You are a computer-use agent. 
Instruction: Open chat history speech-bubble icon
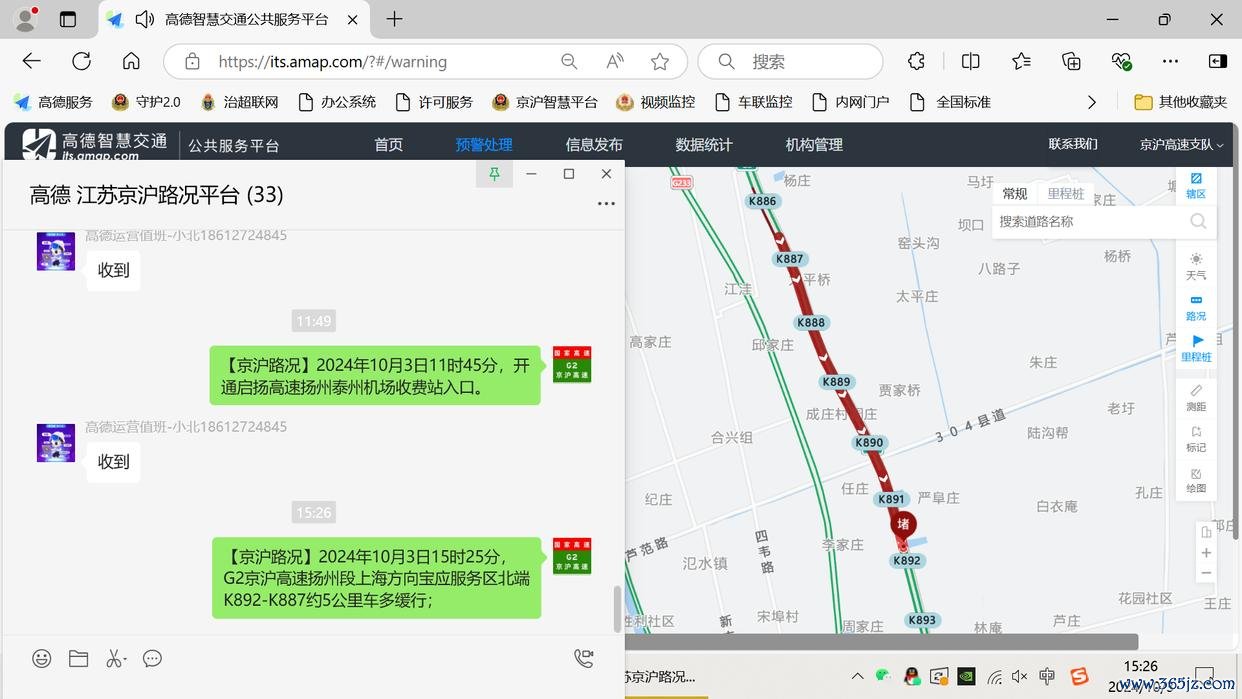152,658
